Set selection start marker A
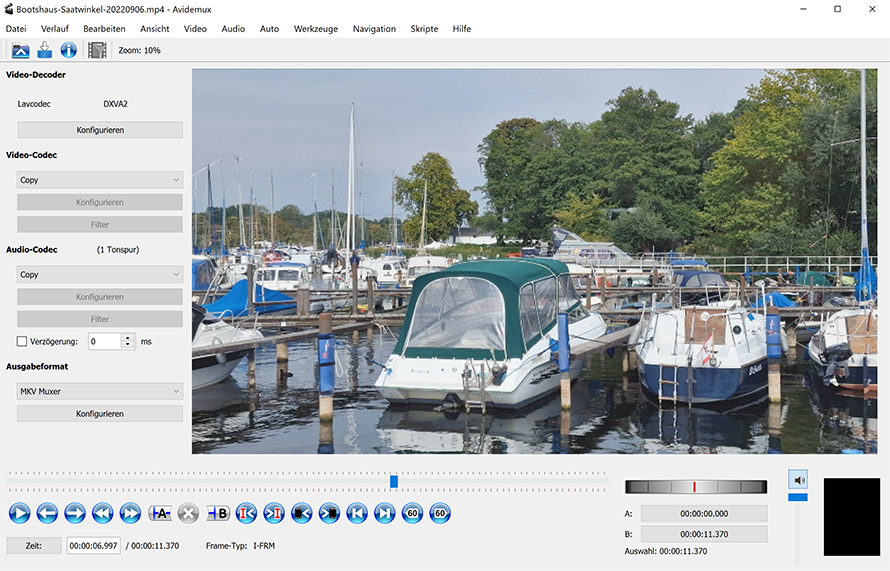Viewport: 890px width, 571px height. 160,513
